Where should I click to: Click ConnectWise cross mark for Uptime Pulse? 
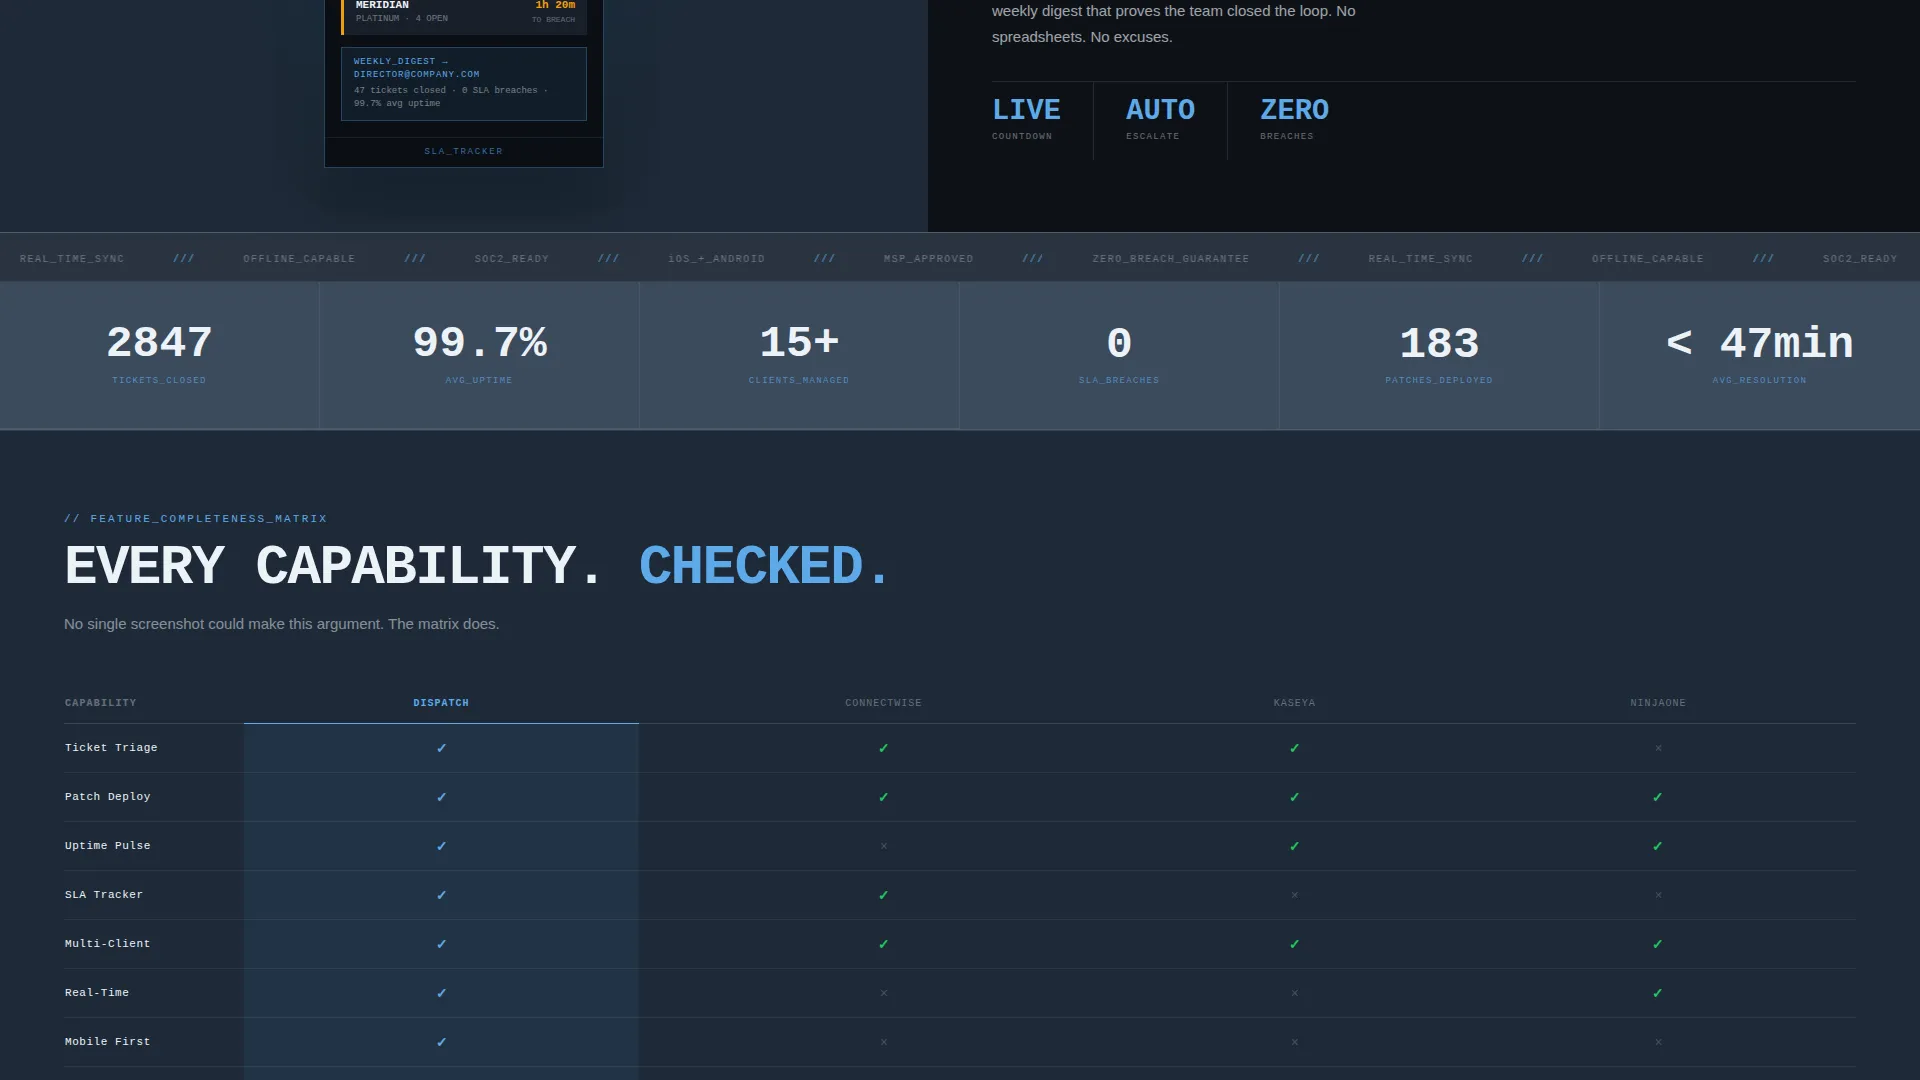[x=883, y=846]
